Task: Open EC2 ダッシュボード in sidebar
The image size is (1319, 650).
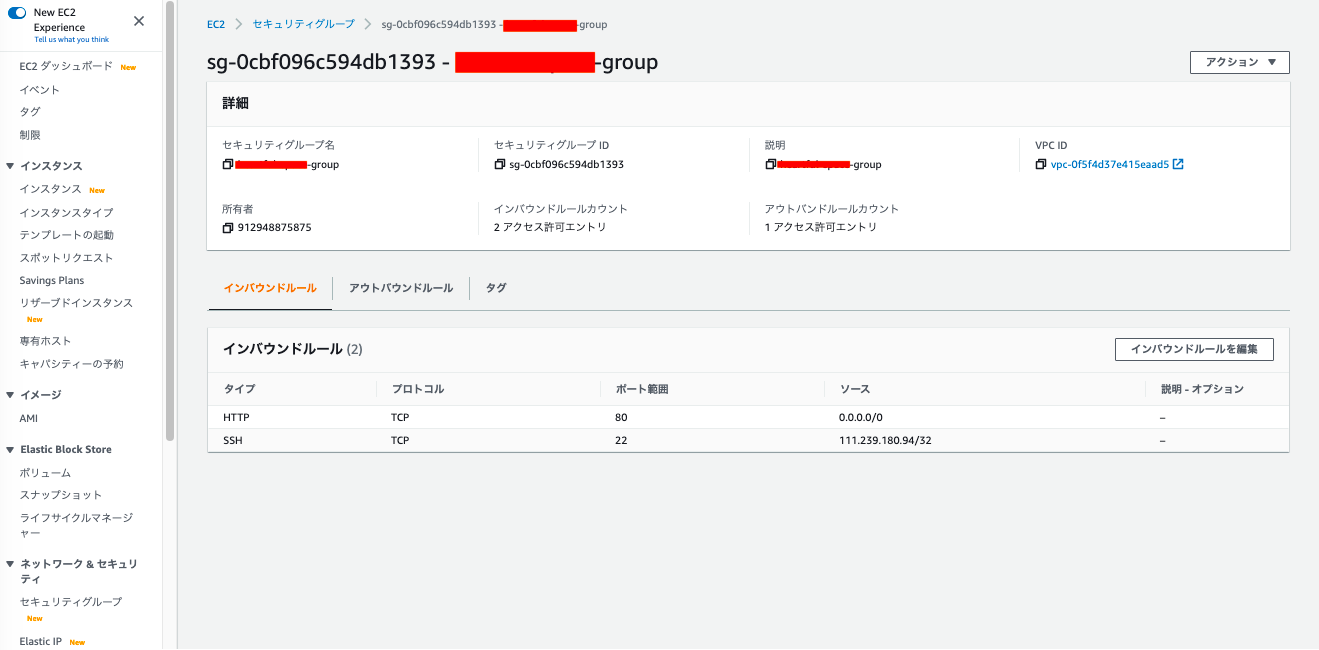Action: (x=66, y=67)
